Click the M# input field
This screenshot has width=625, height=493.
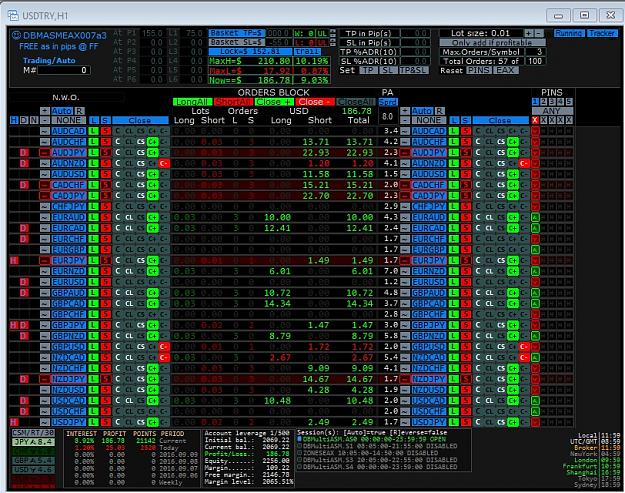tap(64, 70)
